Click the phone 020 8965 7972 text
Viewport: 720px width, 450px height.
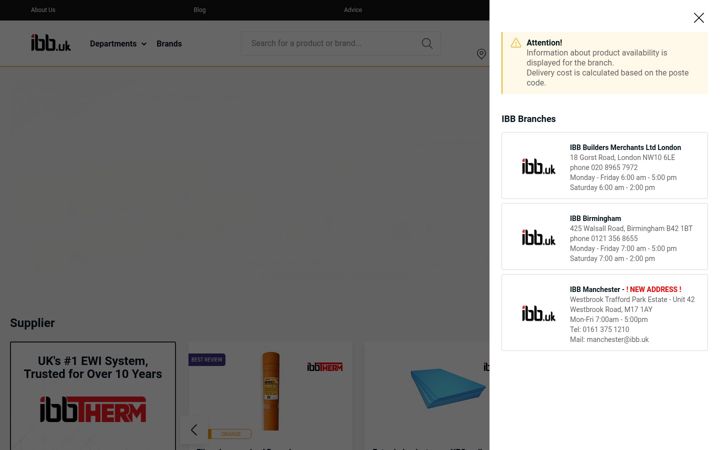click(x=603, y=168)
